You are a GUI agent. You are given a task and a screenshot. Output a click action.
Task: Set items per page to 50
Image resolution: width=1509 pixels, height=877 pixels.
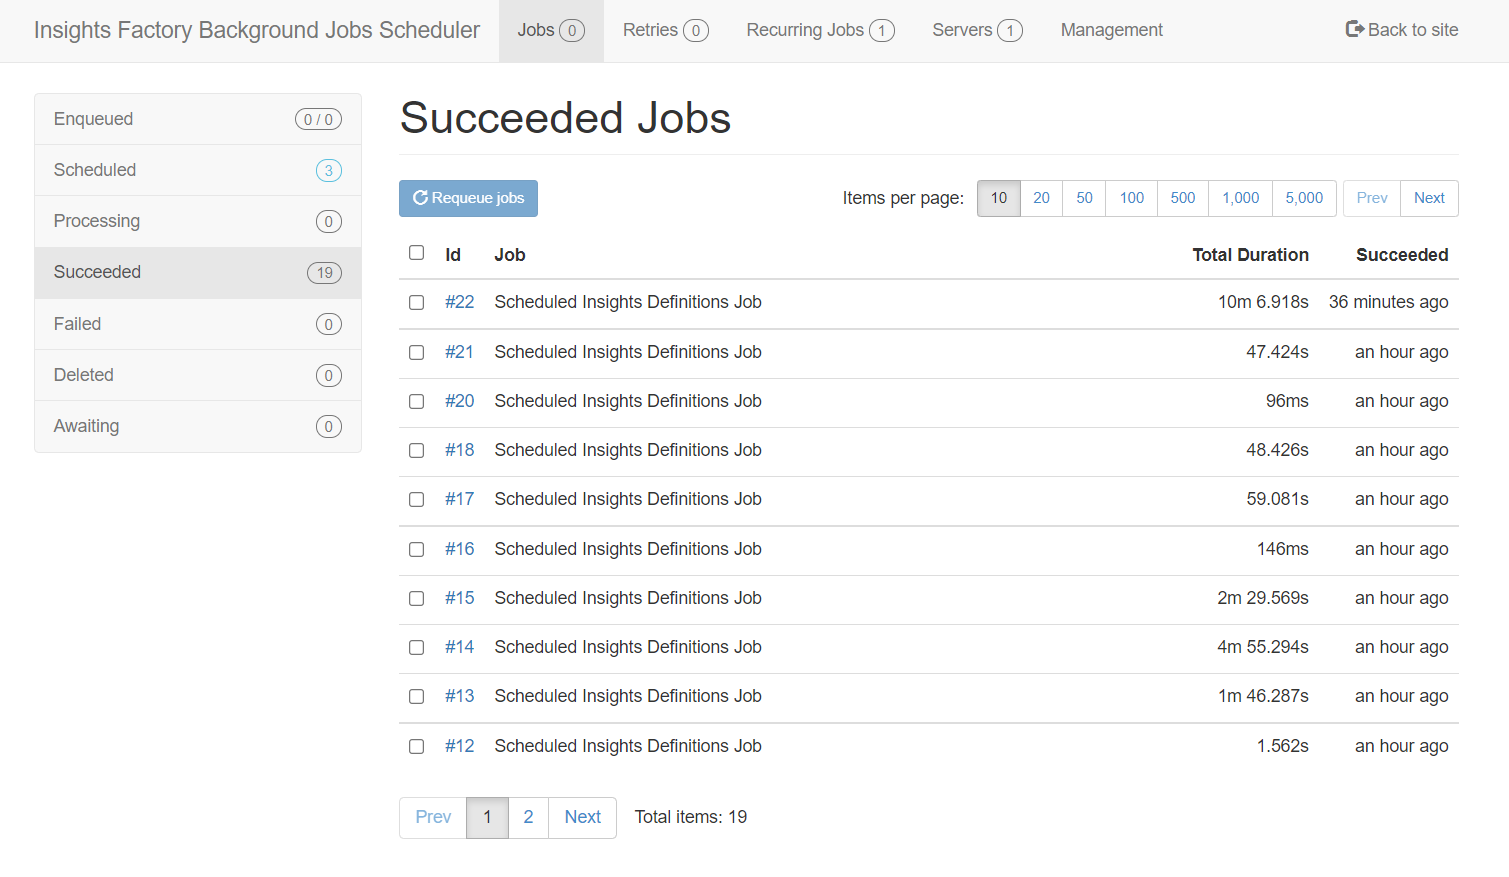coord(1084,198)
